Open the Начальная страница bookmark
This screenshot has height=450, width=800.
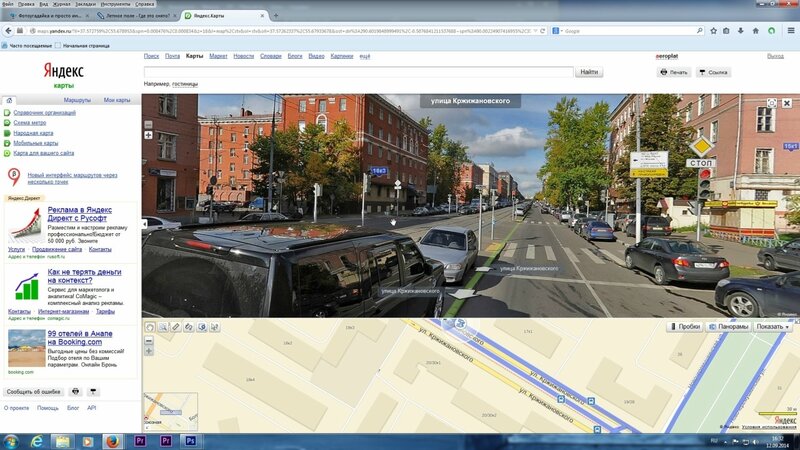[x=82, y=45]
